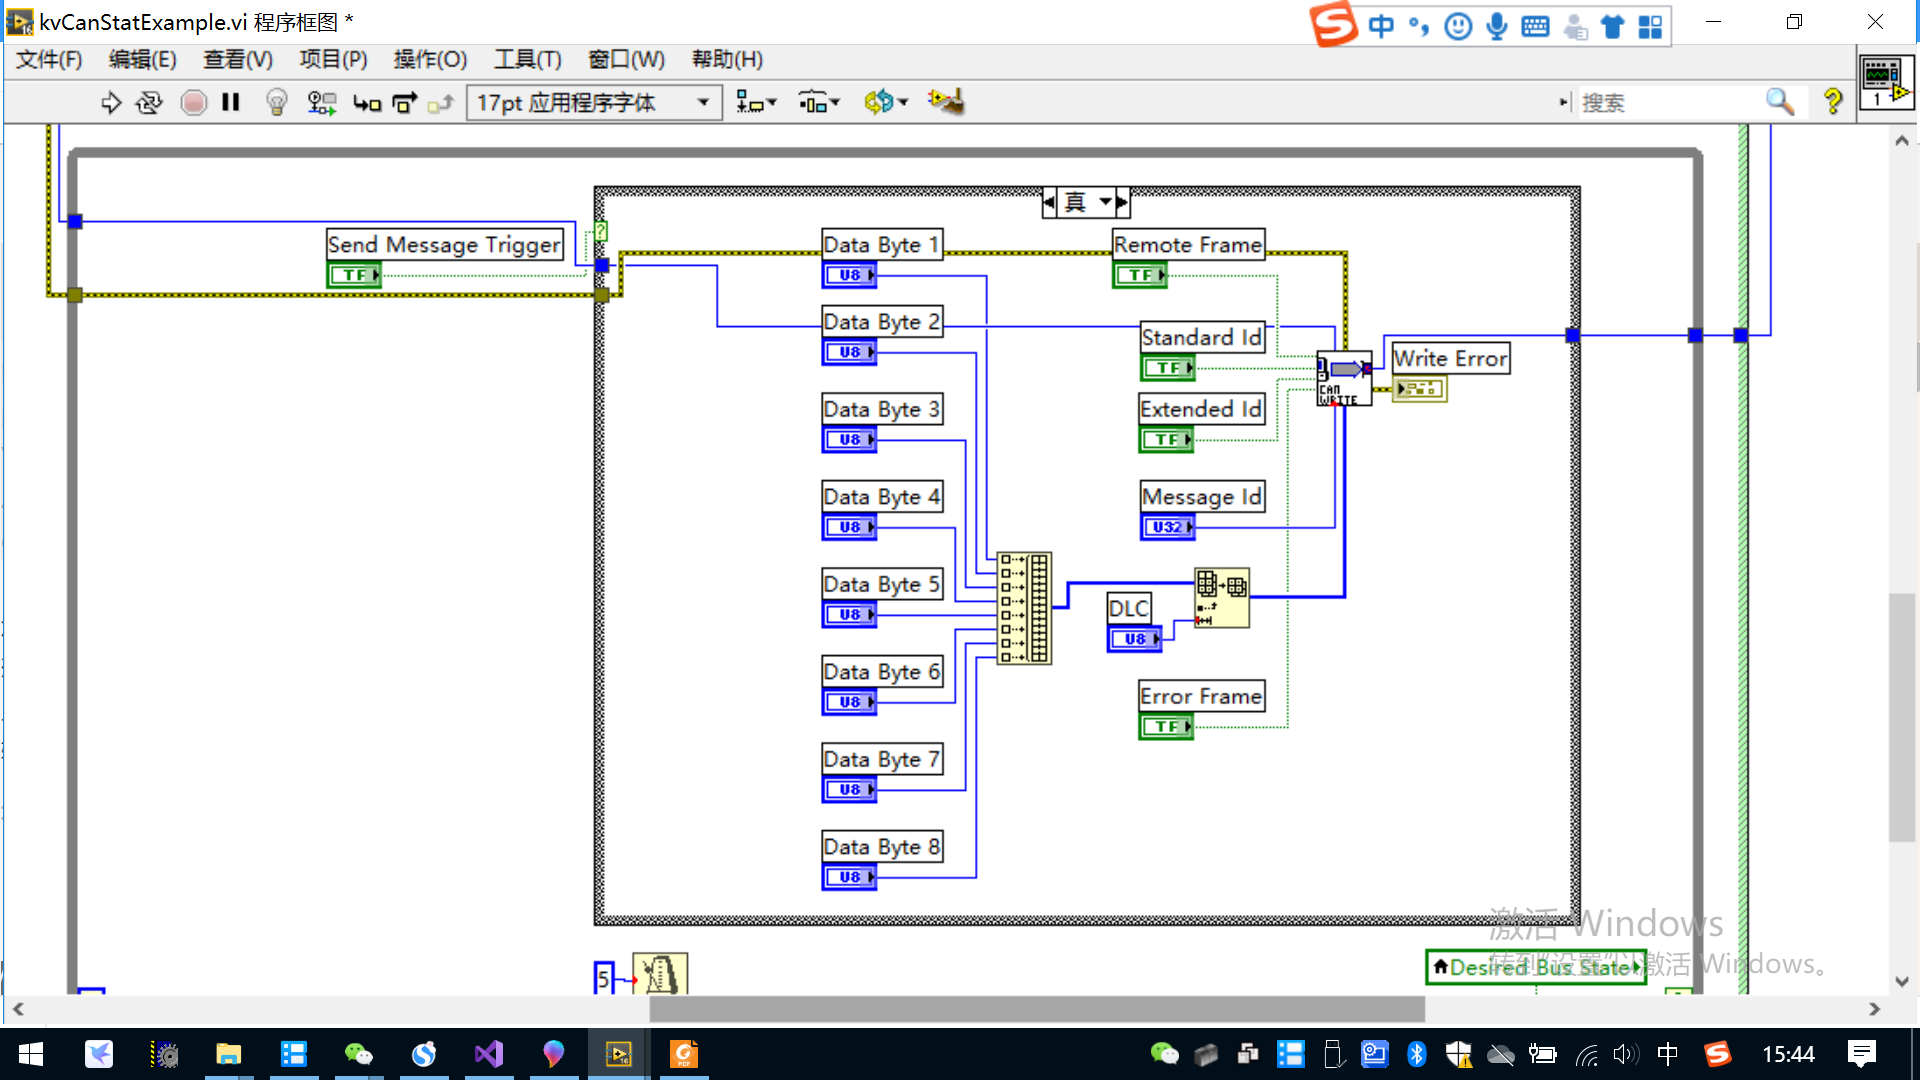Click the vertical scrollbar thumb
Viewport: 1920px width, 1080px height.
(x=1901, y=718)
